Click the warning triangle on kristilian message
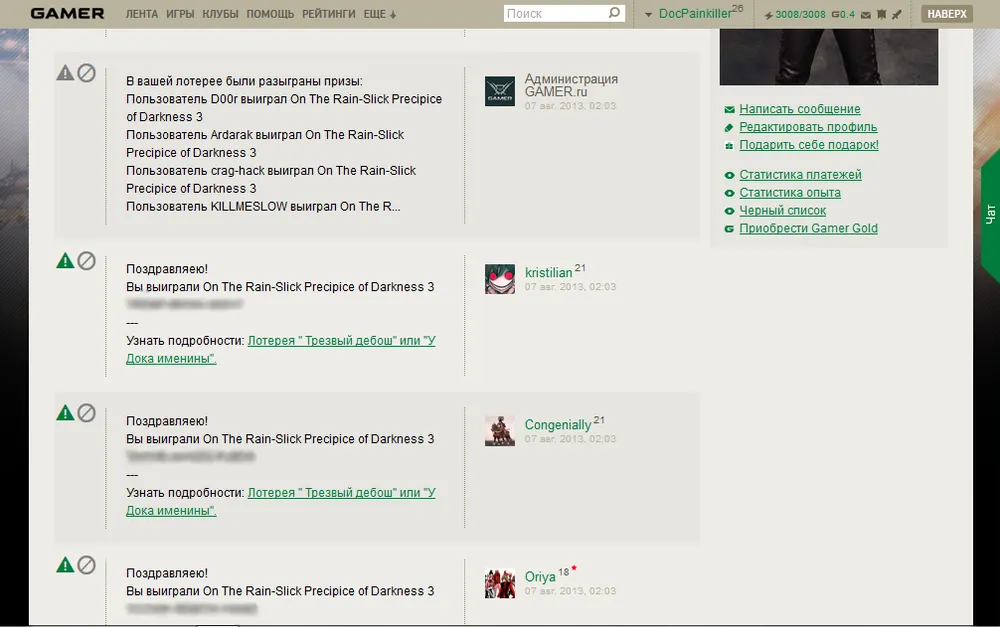1000x627 pixels. tap(65, 261)
